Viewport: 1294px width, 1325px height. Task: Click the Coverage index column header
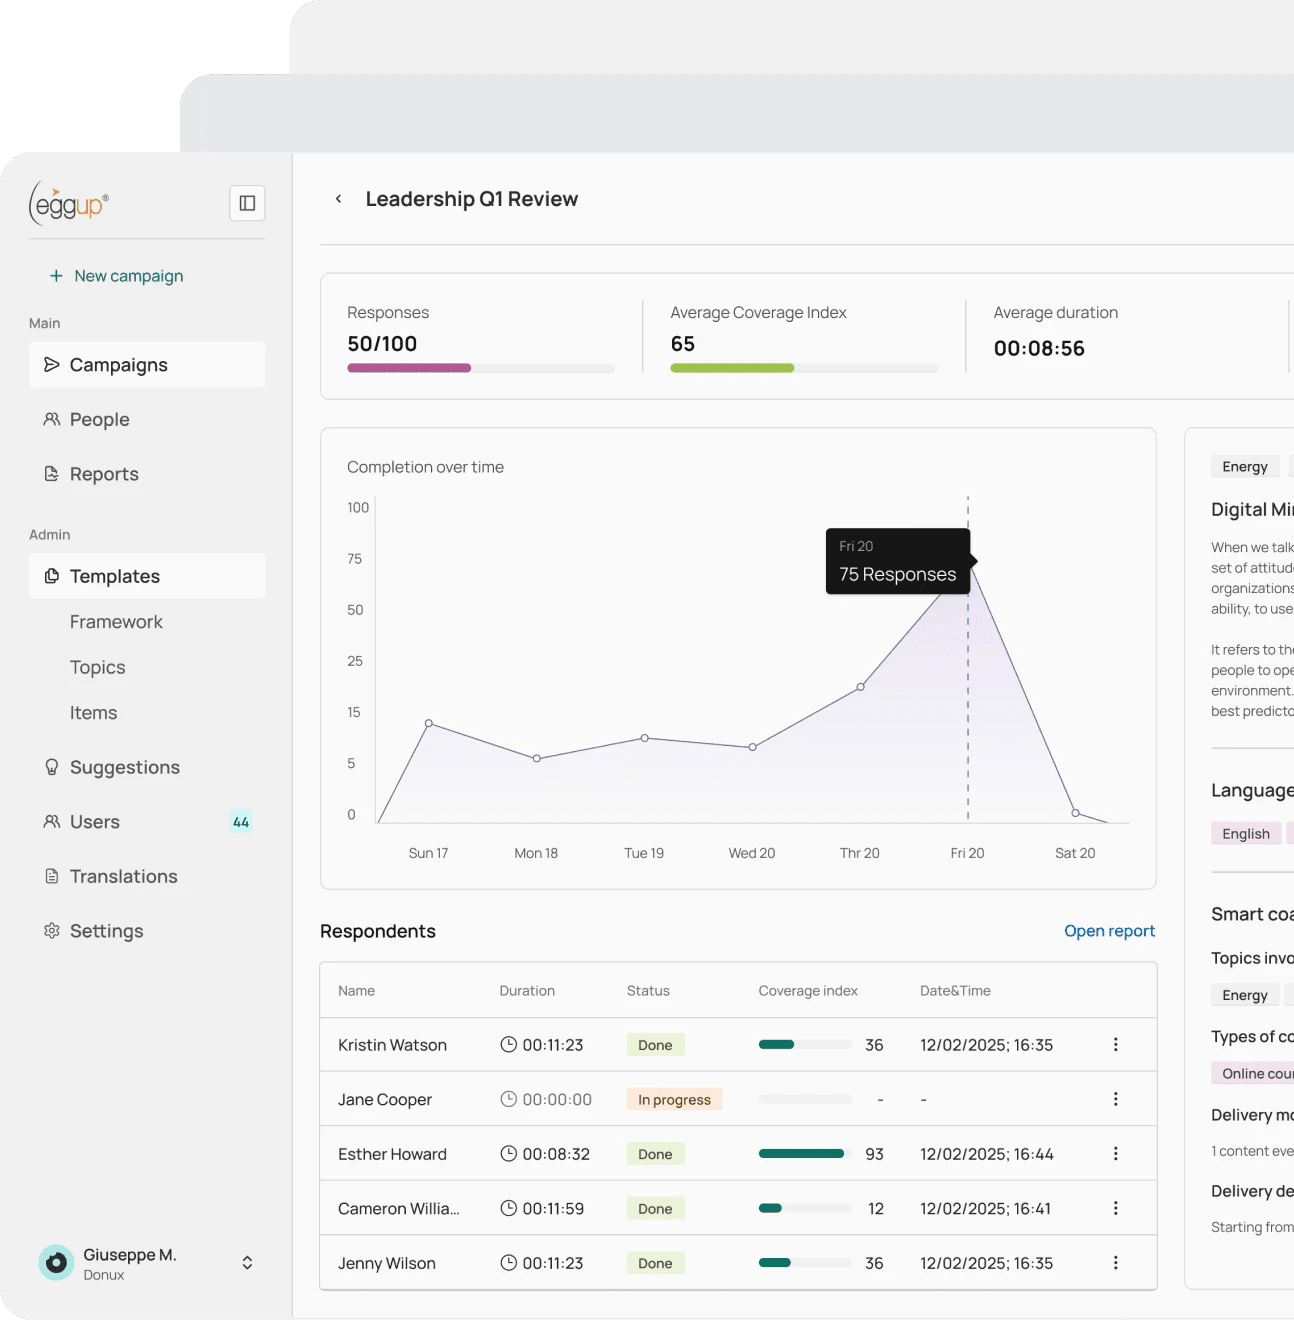point(808,991)
